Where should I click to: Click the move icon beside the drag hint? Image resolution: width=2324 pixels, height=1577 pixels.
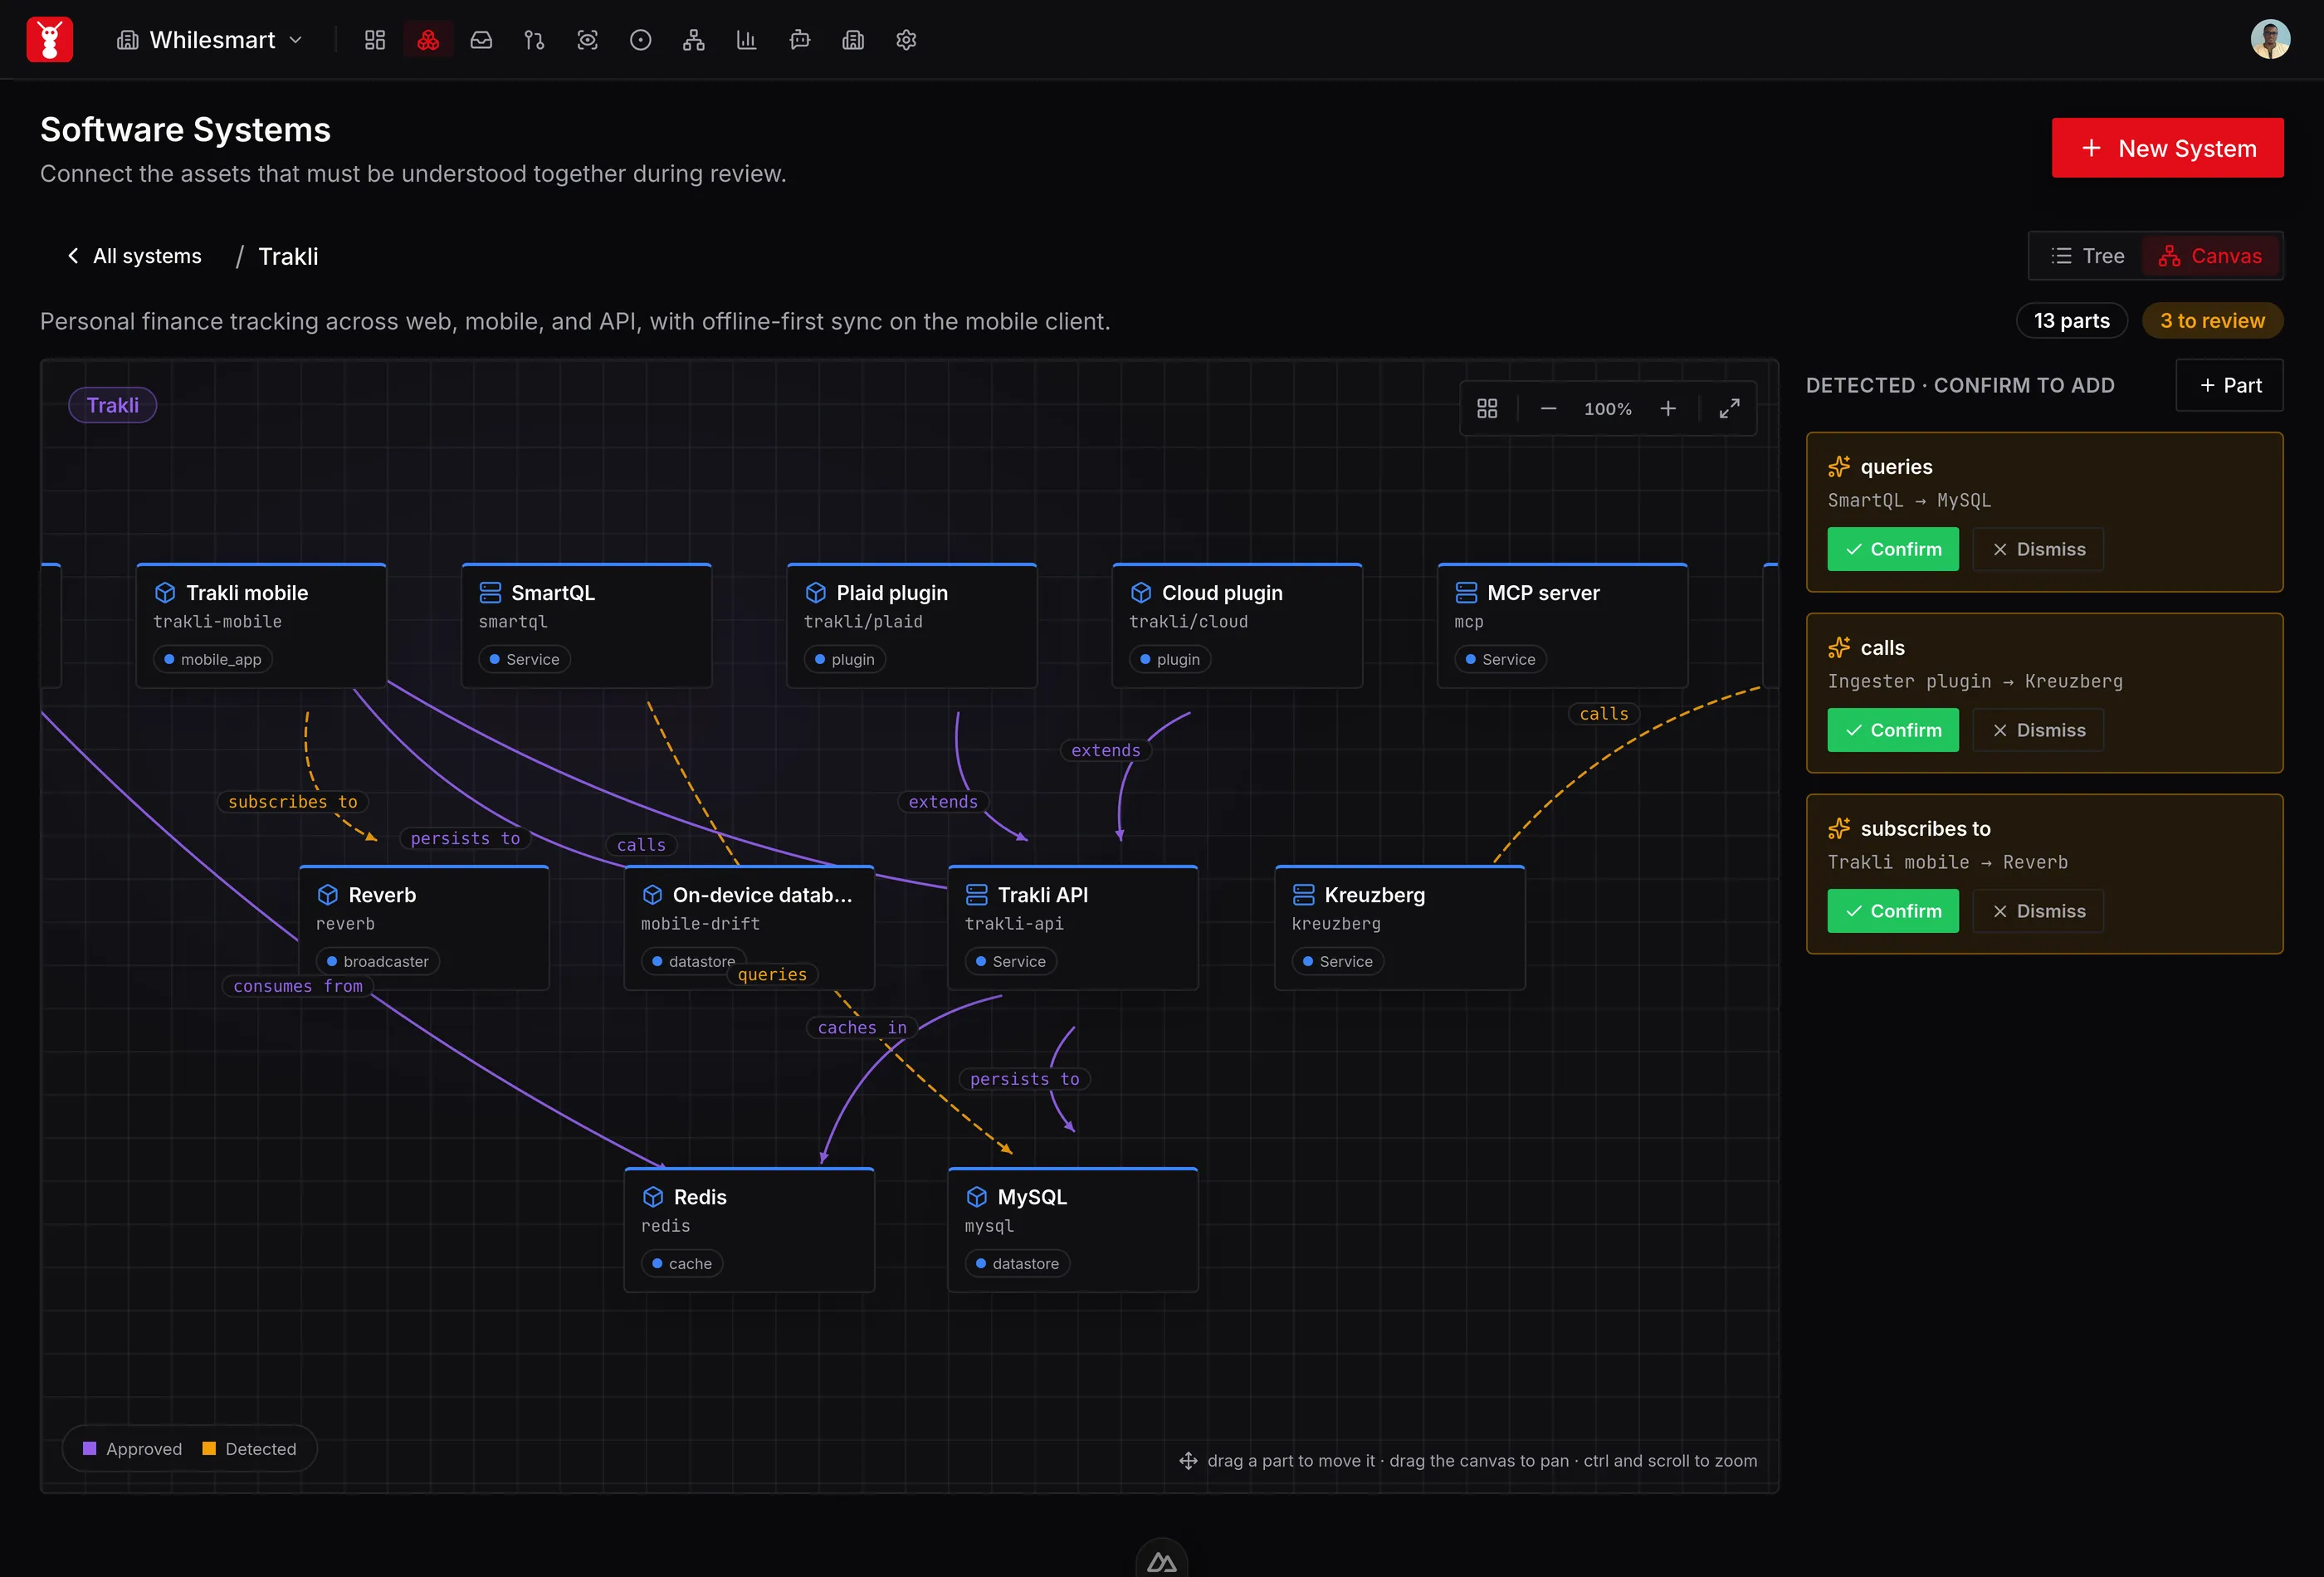(1188, 1461)
